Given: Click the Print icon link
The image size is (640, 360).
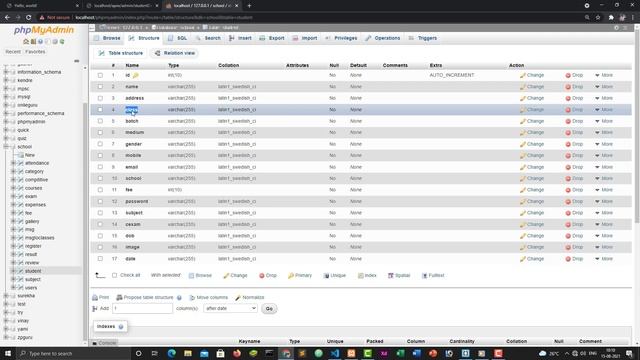Looking at the screenshot, I should [x=101, y=298].
